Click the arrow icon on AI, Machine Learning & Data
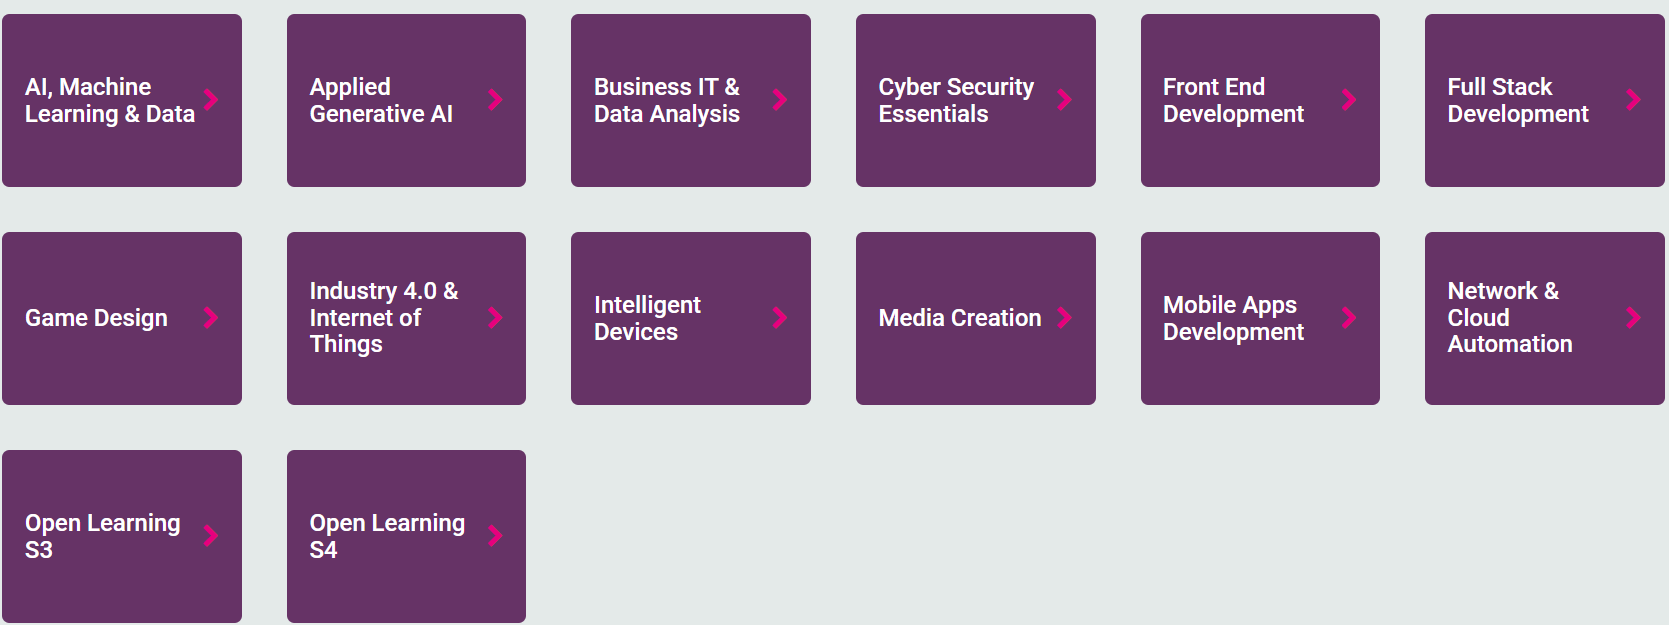 [x=211, y=100]
